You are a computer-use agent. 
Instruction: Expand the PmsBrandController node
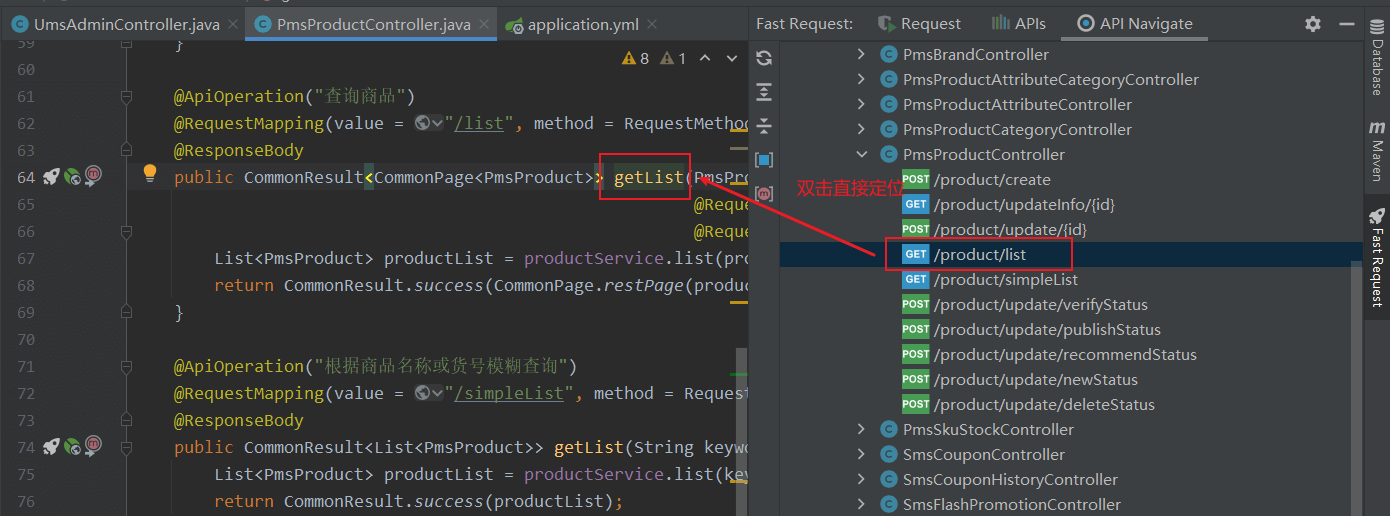point(861,54)
